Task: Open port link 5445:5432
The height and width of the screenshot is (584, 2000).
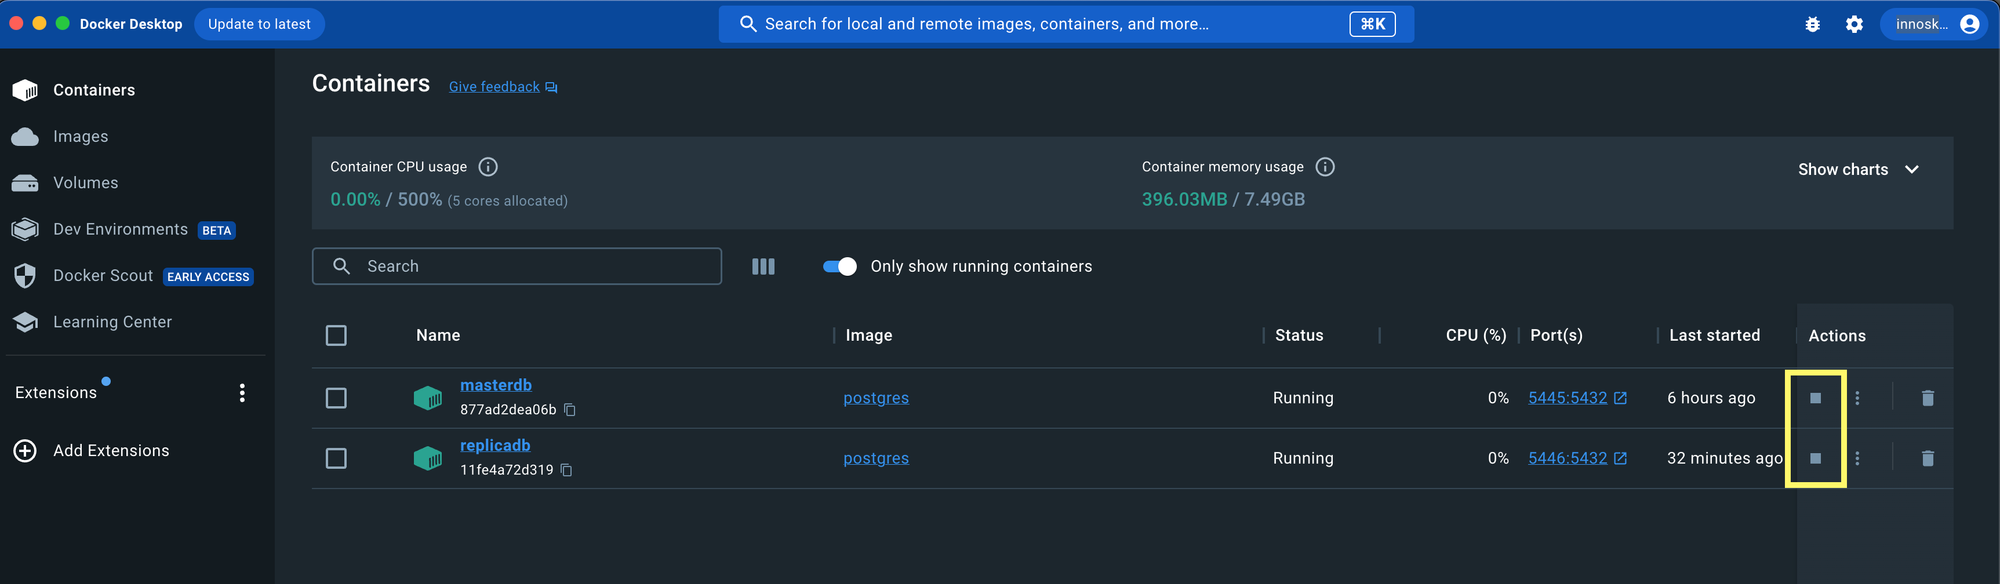Action: (1567, 398)
